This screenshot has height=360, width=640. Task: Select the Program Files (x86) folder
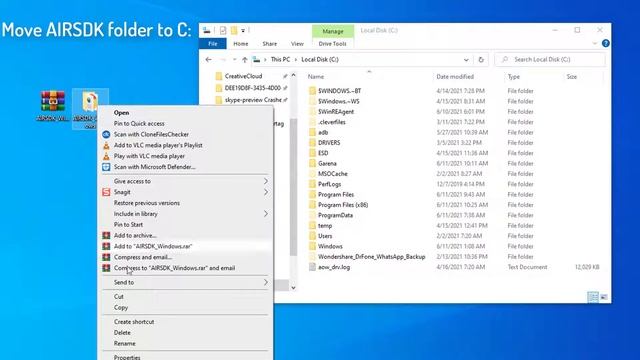(343, 205)
